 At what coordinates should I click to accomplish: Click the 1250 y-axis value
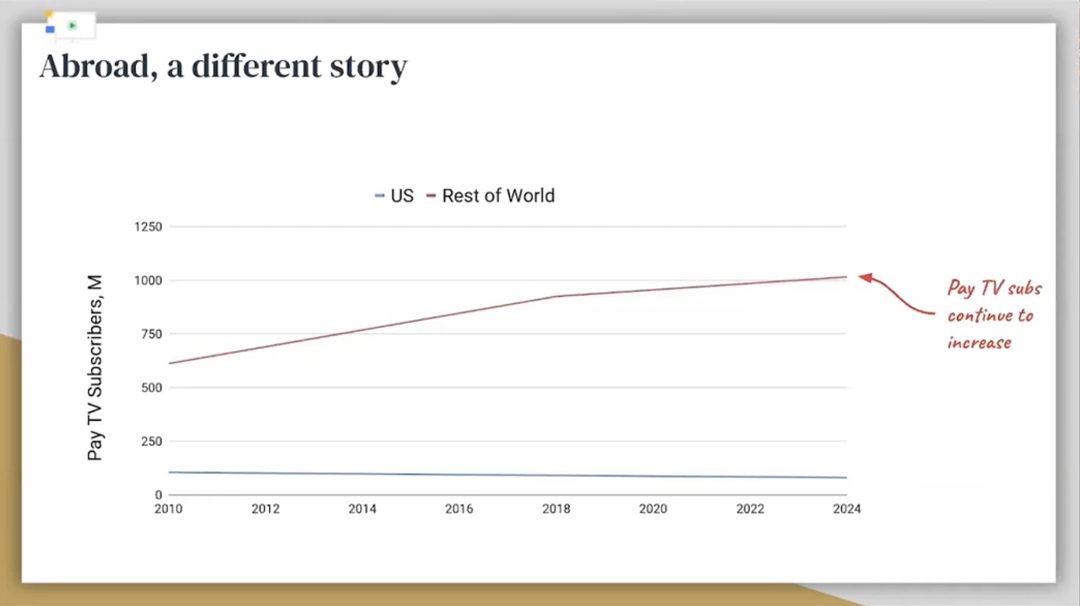click(147, 227)
